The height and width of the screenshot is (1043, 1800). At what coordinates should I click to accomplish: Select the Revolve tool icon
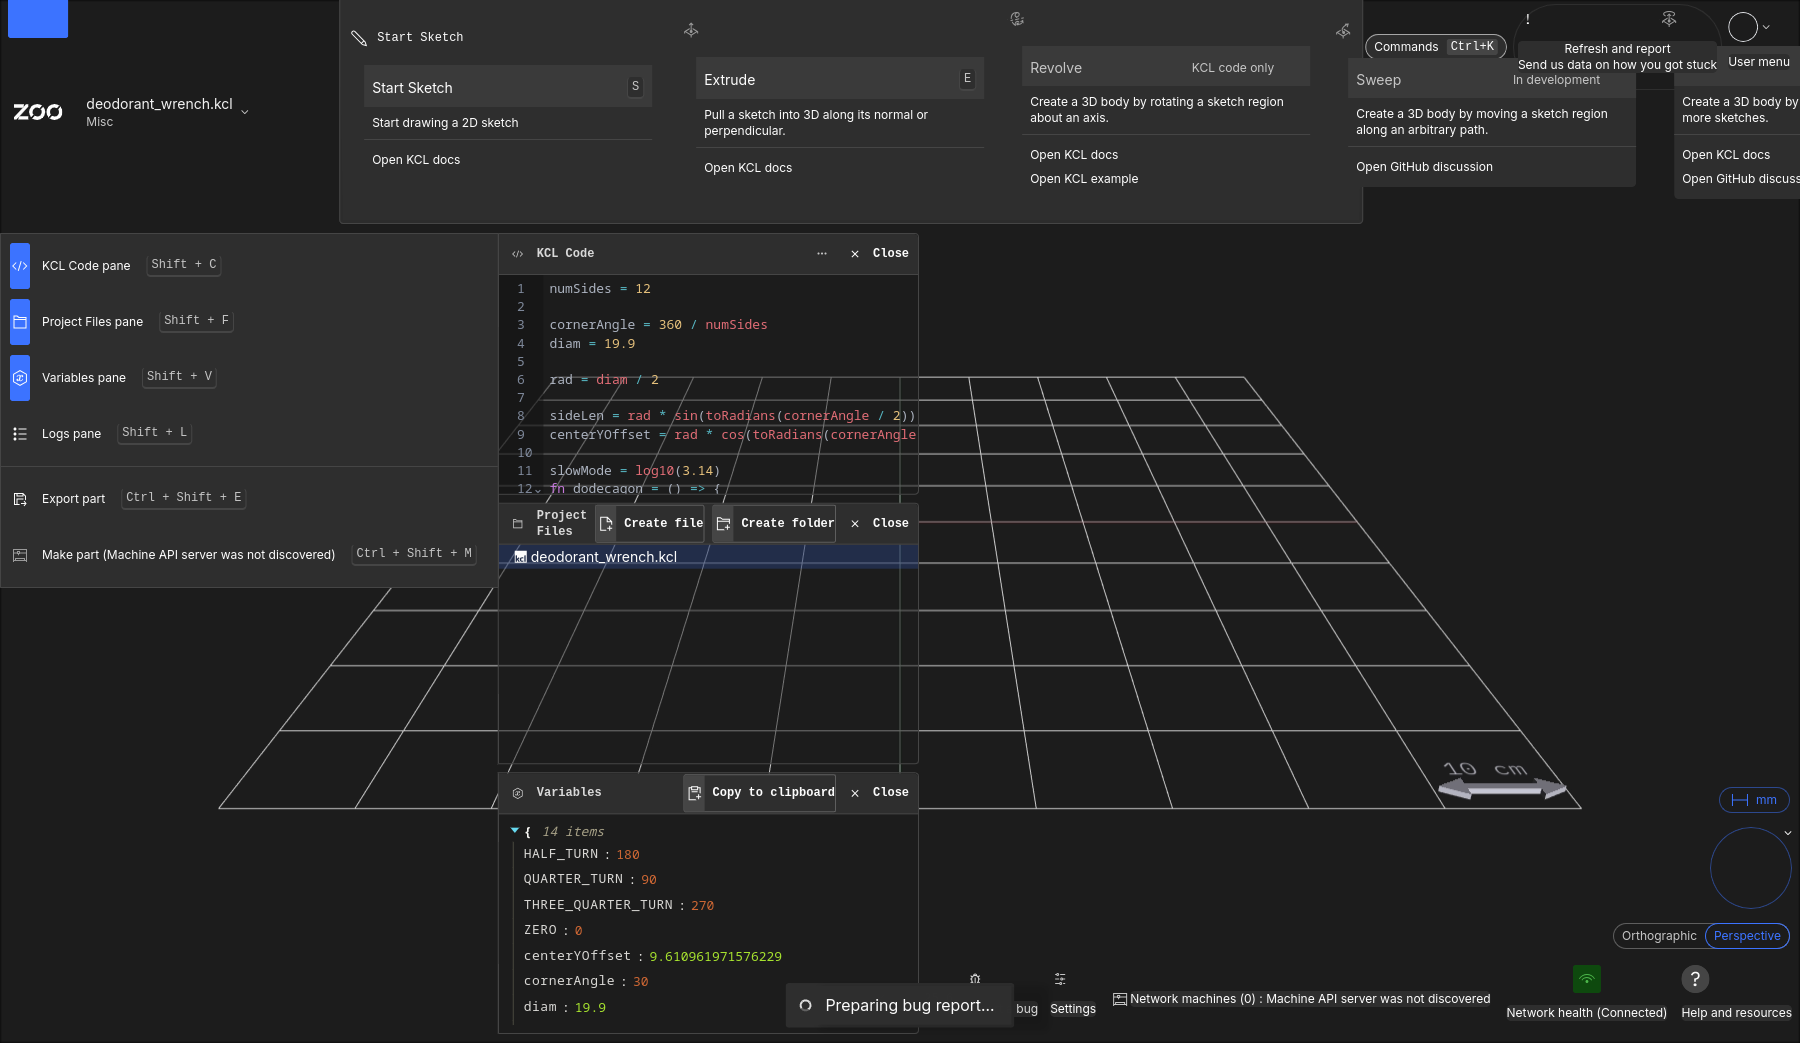[x=1017, y=19]
